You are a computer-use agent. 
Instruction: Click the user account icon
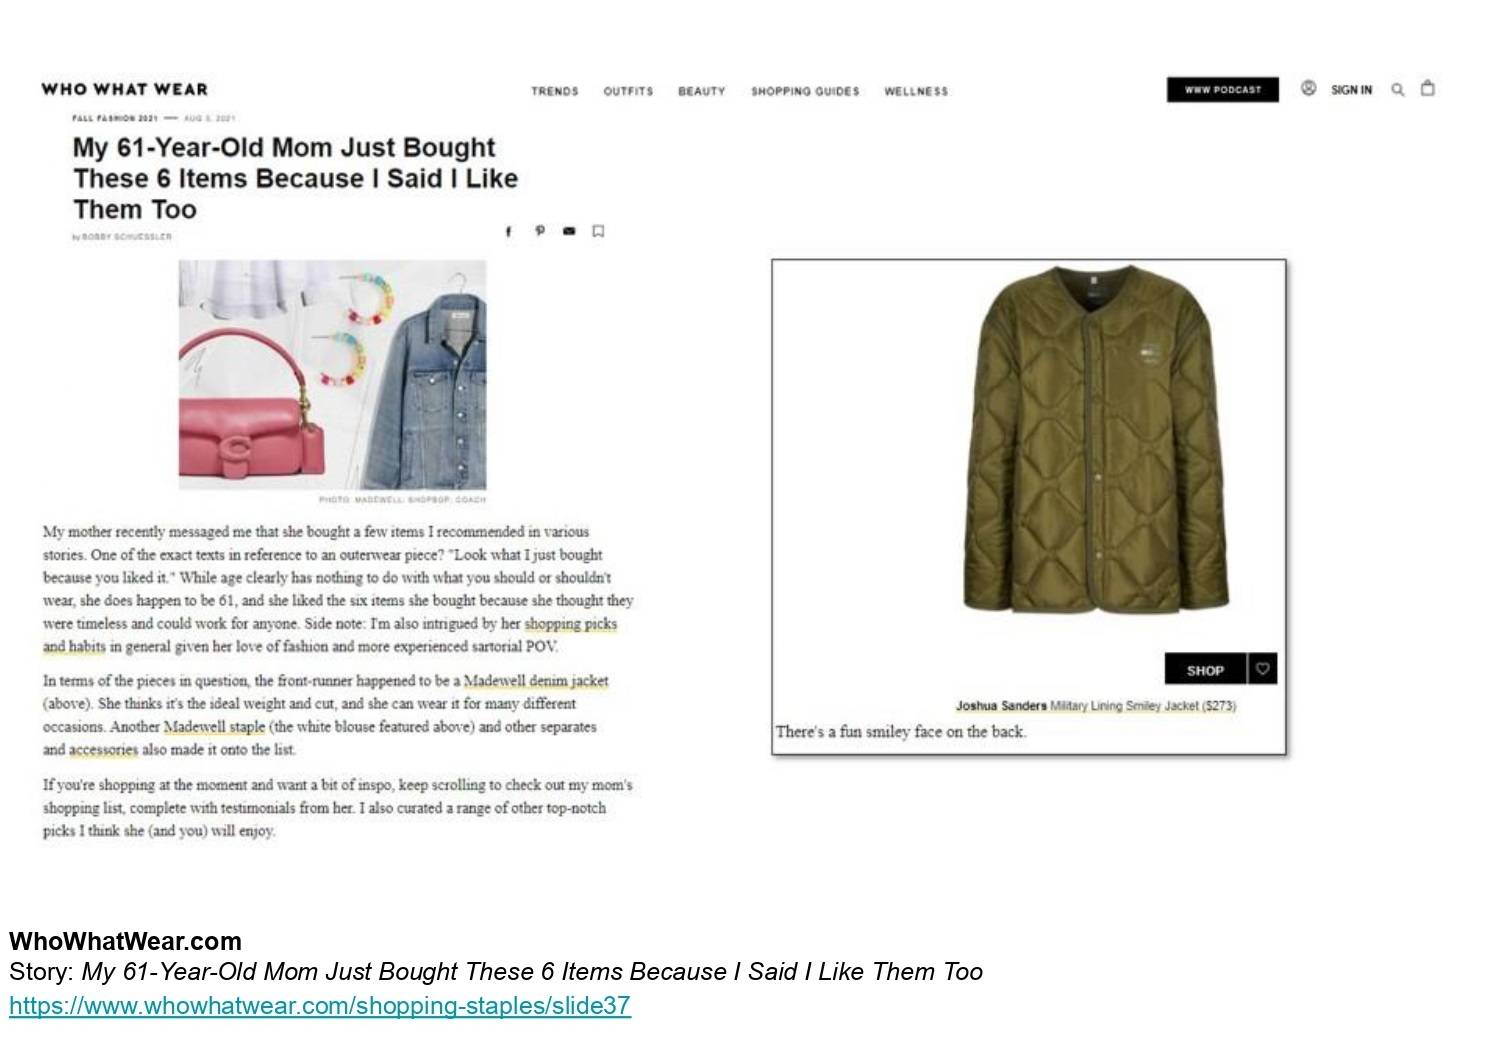(x=1308, y=88)
